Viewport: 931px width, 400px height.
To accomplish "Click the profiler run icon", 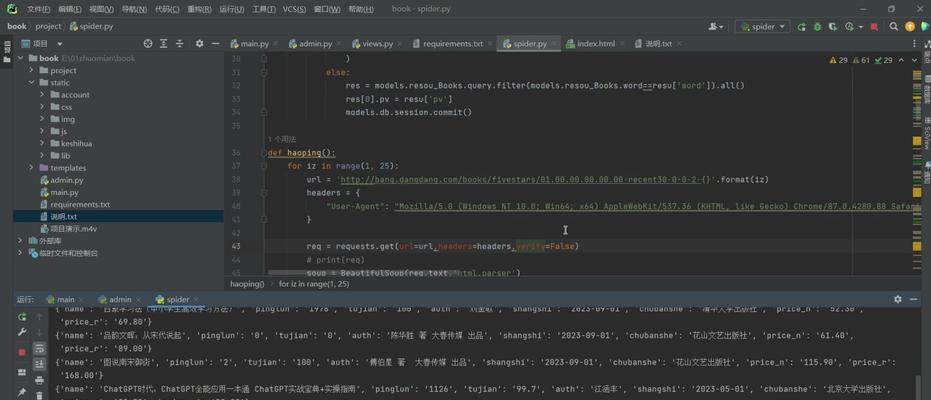I will (849, 27).
